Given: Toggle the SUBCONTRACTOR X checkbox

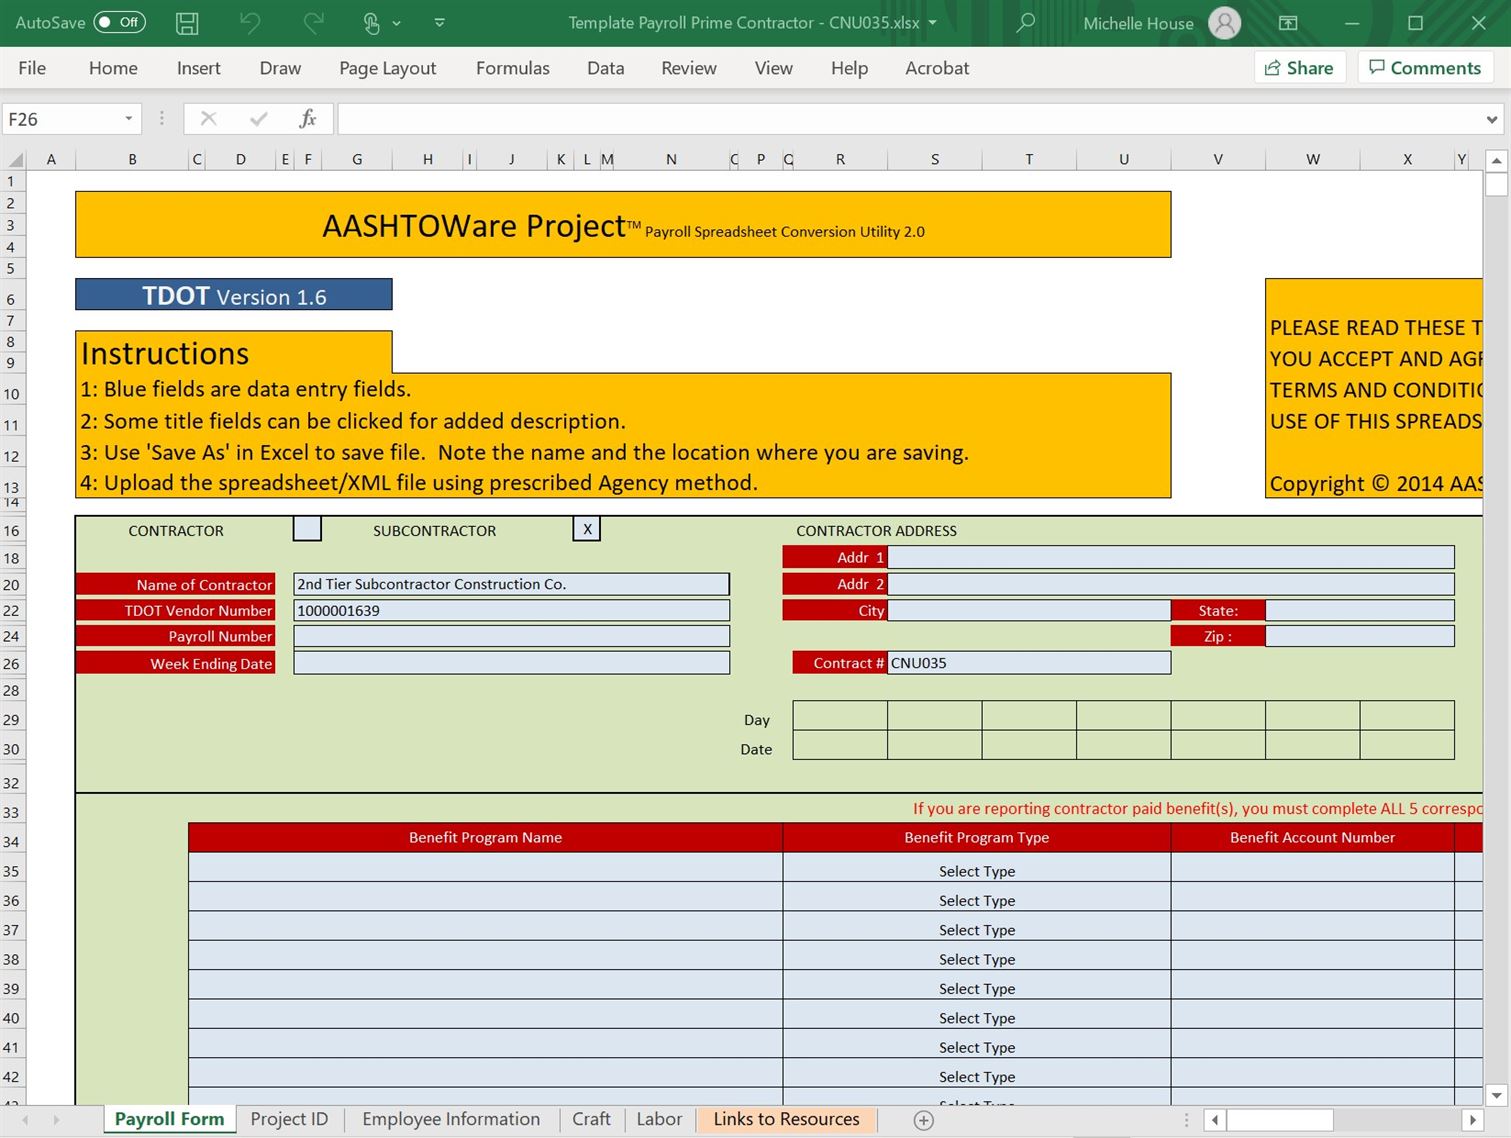Looking at the screenshot, I should click(587, 529).
